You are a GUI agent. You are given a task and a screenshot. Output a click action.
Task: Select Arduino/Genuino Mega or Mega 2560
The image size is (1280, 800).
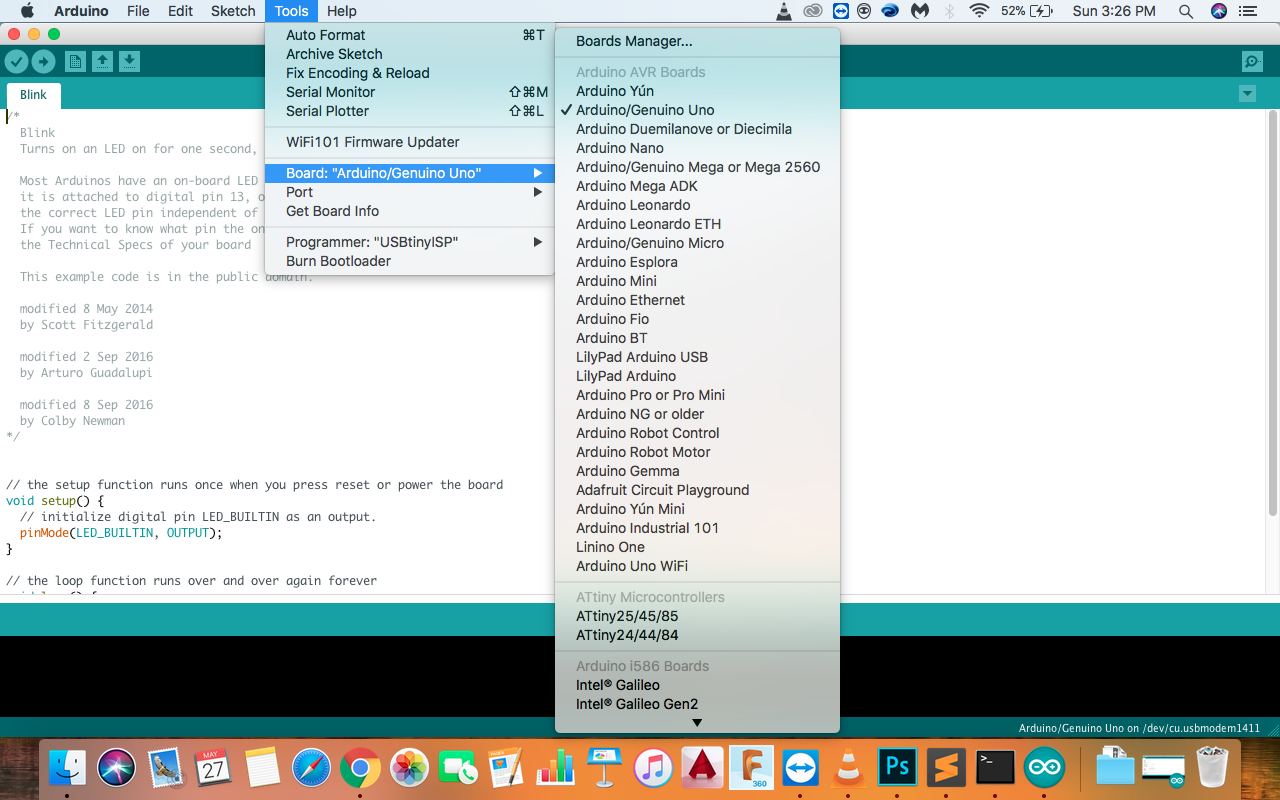click(x=697, y=167)
